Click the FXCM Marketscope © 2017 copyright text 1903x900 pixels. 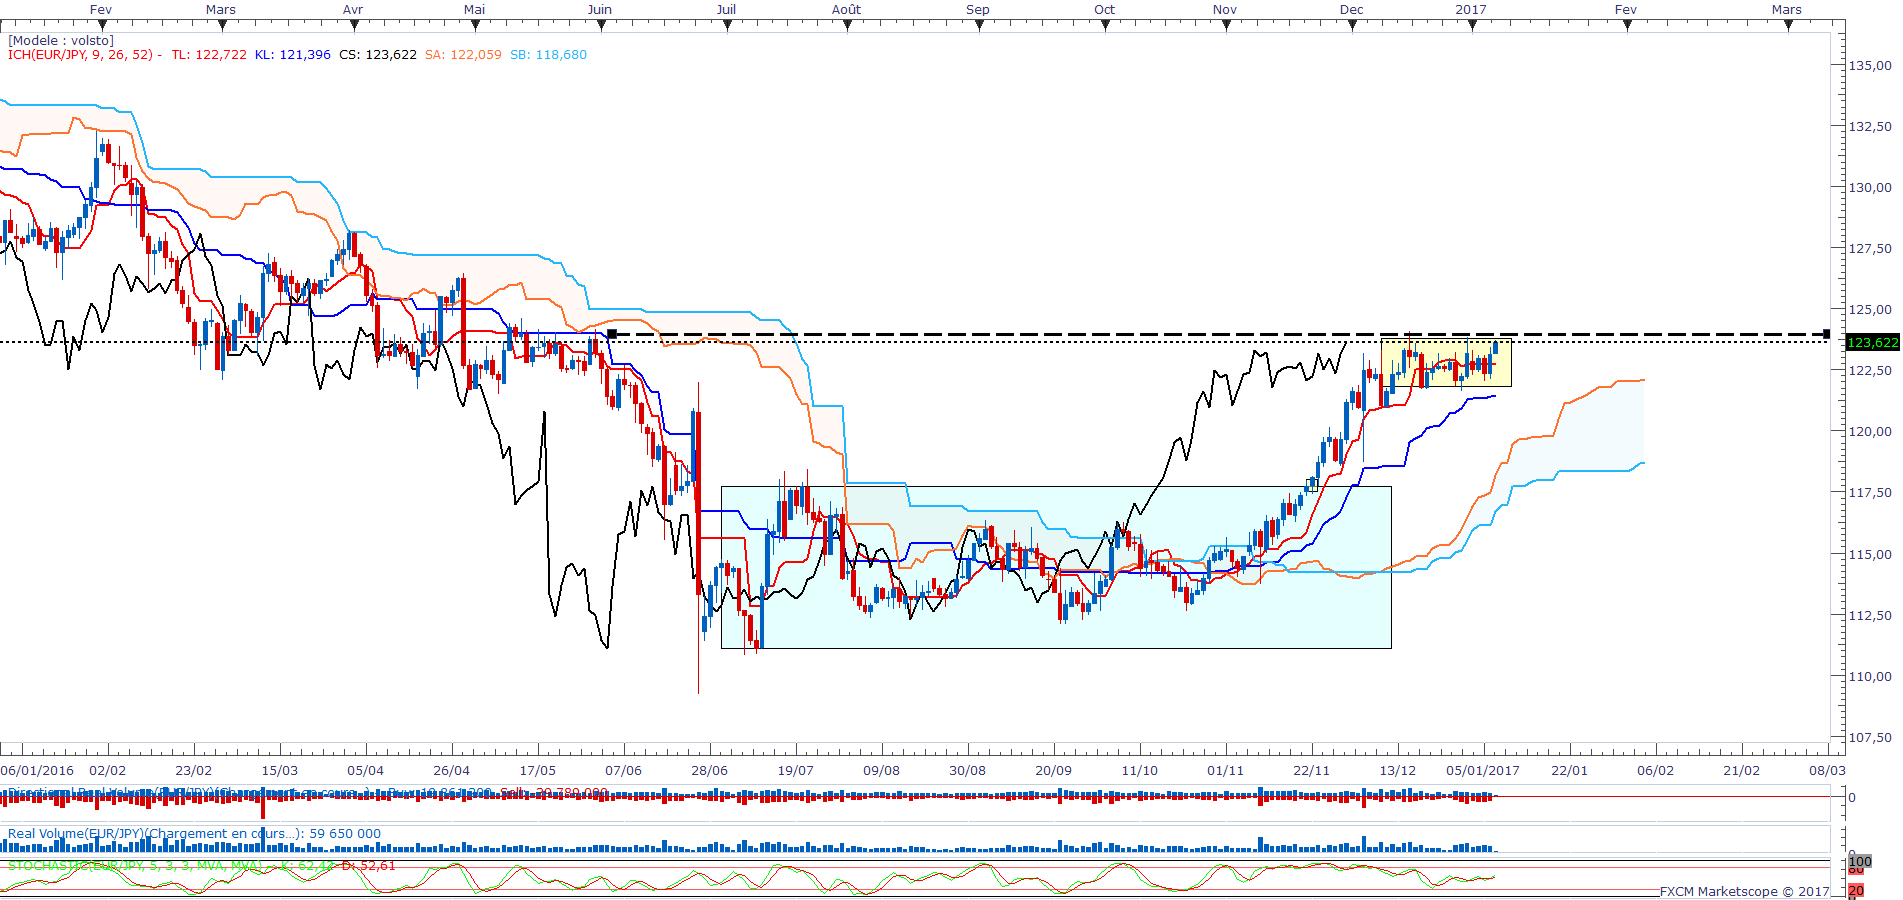tap(1744, 891)
